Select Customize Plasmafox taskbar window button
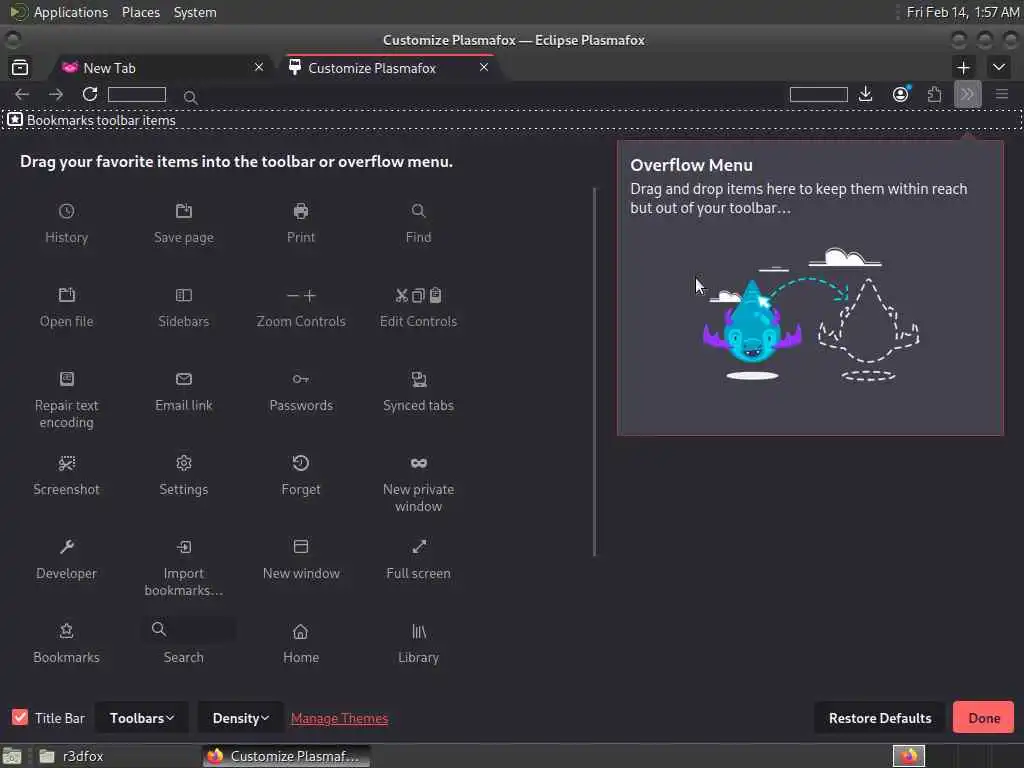Viewport: 1024px width, 768px height. coord(286,756)
